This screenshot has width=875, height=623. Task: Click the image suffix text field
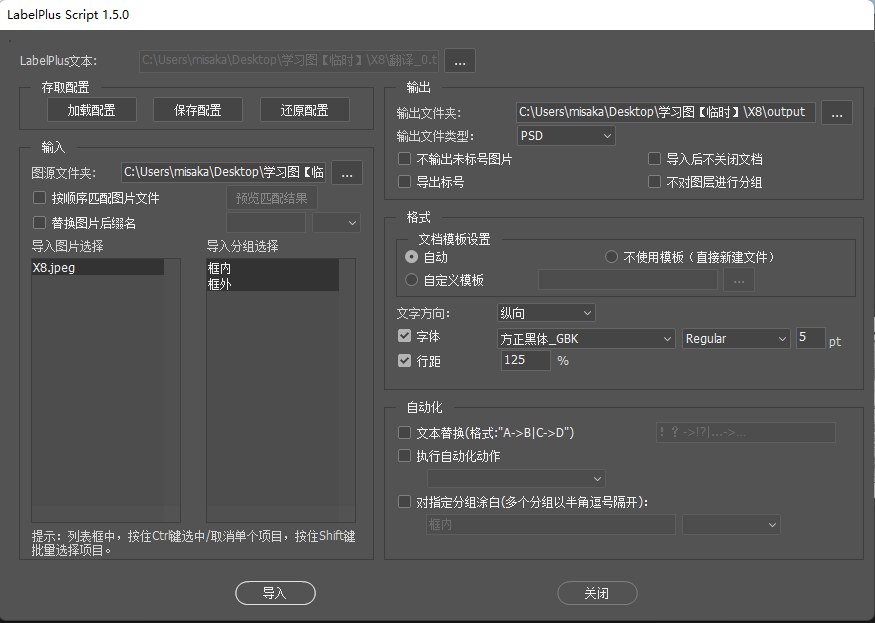point(266,223)
